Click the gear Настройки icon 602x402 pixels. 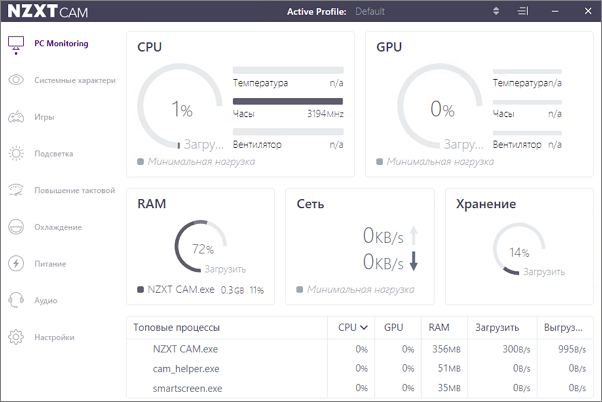coord(16,337)
